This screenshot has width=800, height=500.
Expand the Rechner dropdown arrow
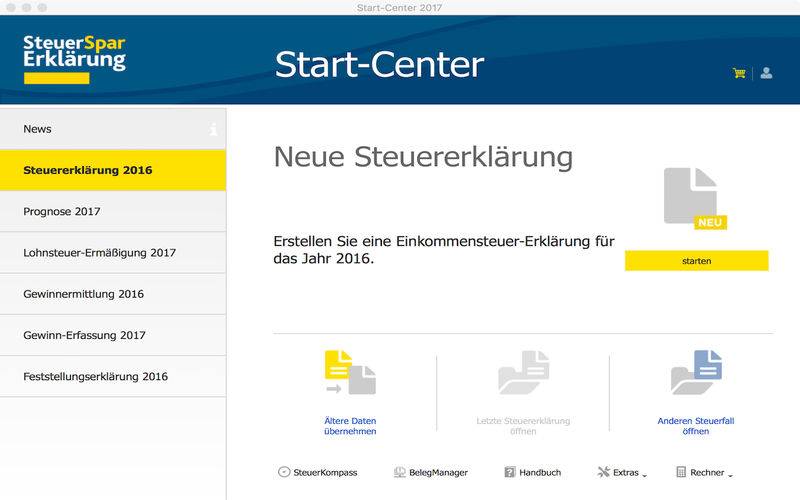coord(730,475)
